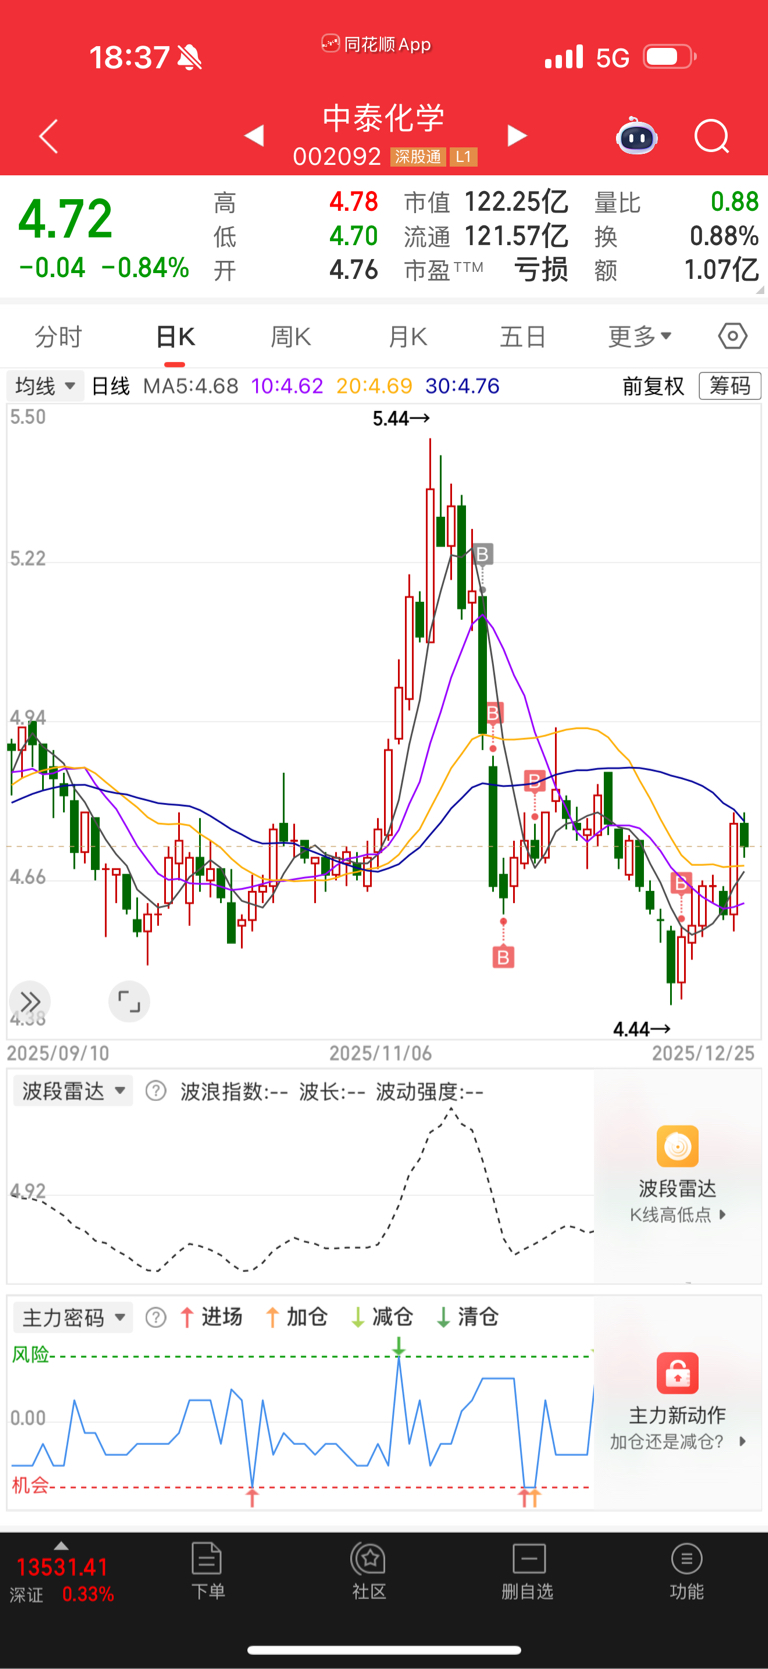Open the search magnifier icon
Image resolution: width=768 pixels, height=1669 pixels.
click(x=712, y=136)
